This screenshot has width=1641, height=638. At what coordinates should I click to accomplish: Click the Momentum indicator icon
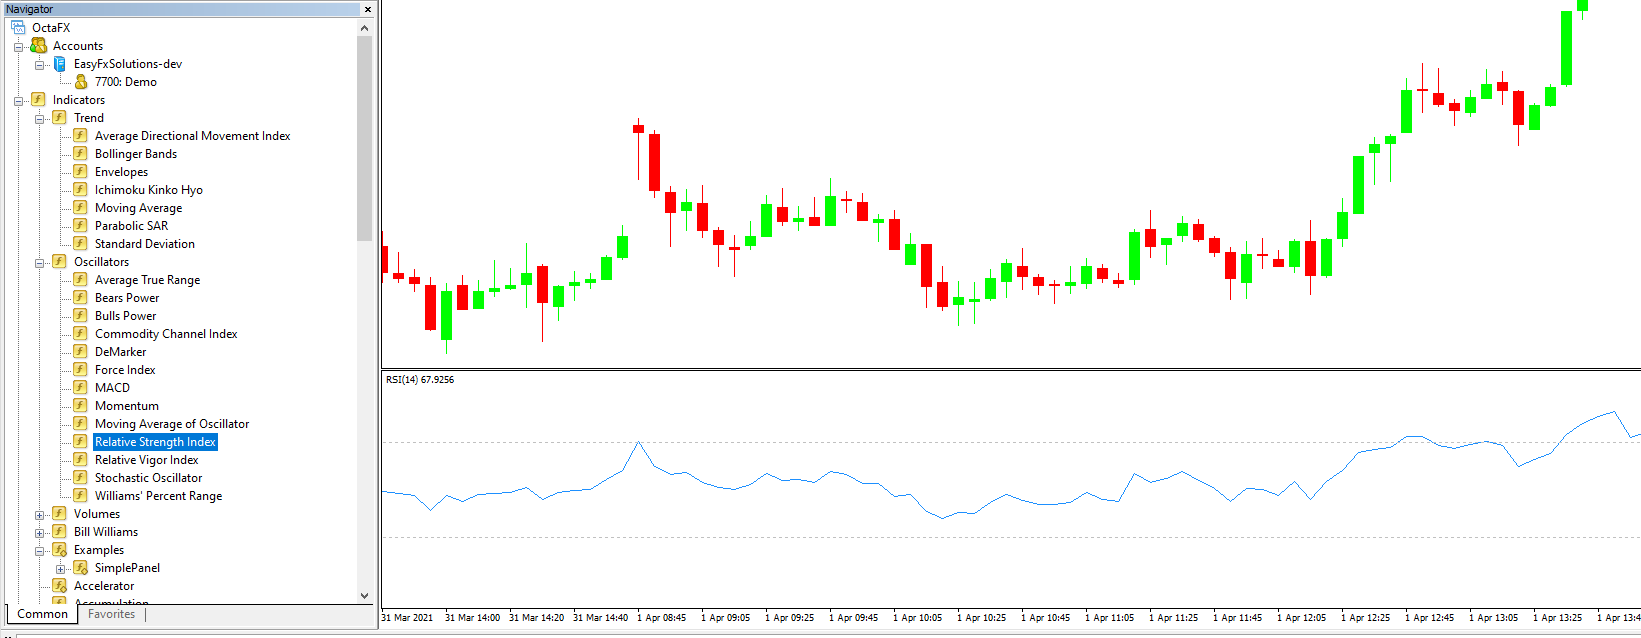(80, 406)
